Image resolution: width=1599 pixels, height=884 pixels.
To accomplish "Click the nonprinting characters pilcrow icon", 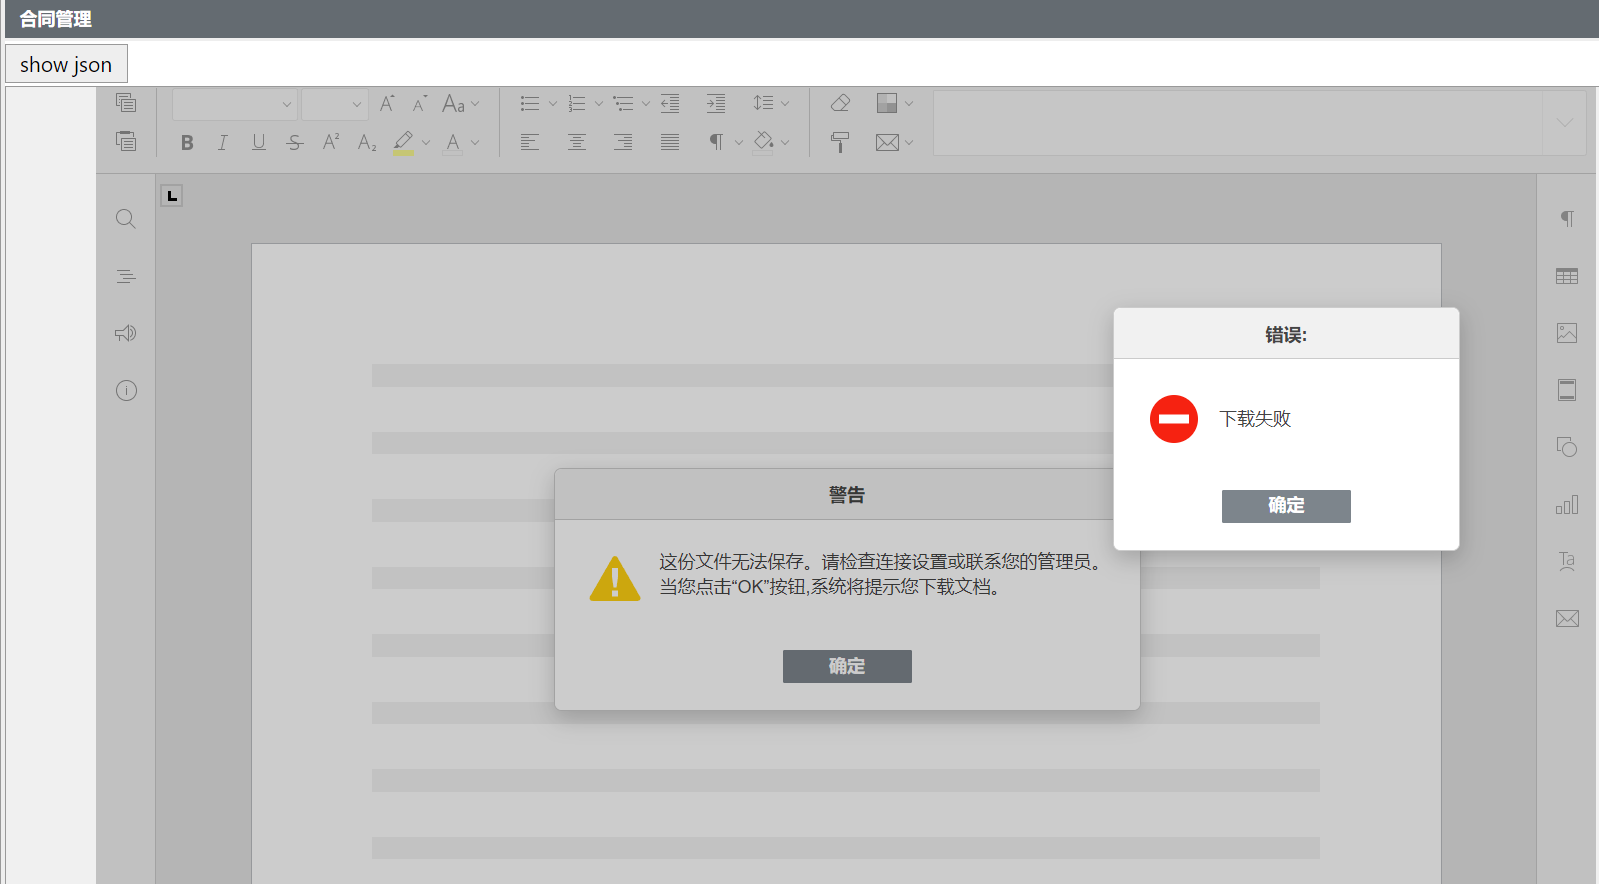I will 716,142.
